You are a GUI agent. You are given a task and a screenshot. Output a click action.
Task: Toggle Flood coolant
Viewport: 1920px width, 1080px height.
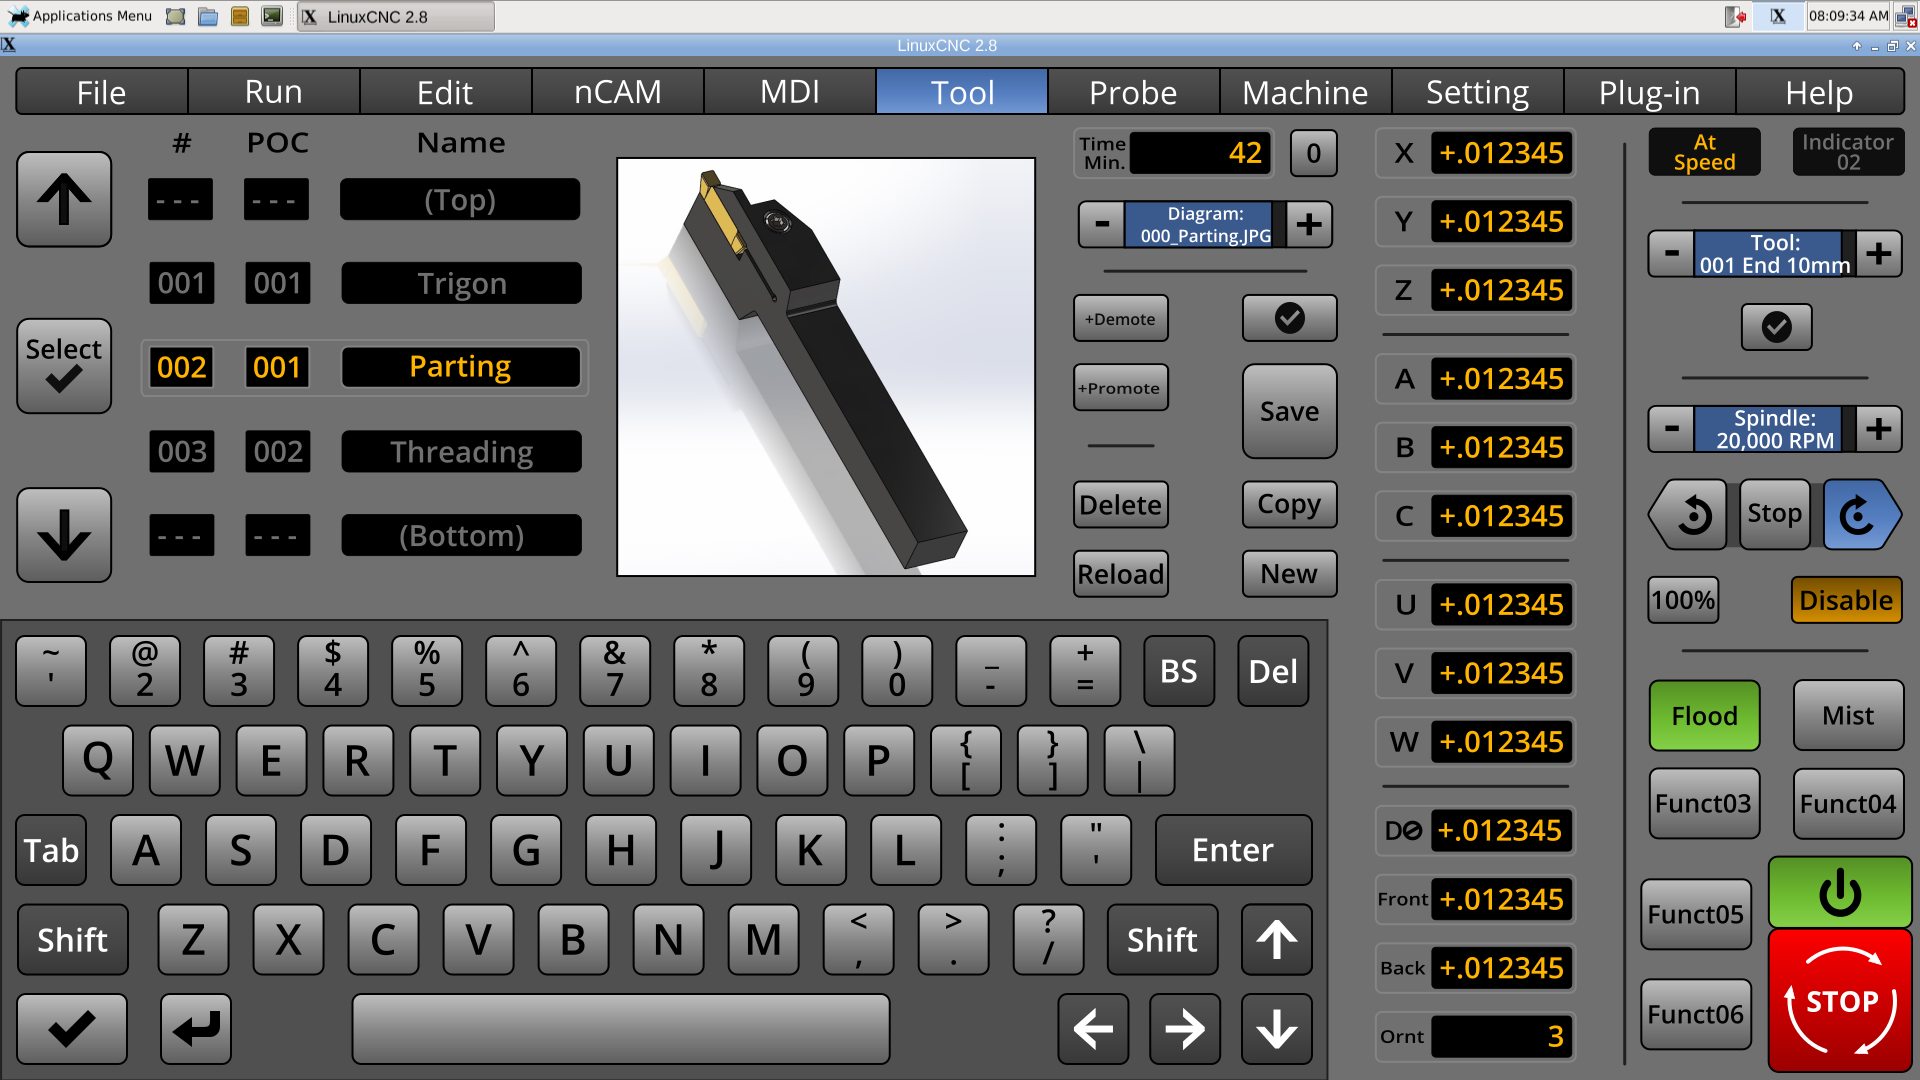tap(1704, 715)
